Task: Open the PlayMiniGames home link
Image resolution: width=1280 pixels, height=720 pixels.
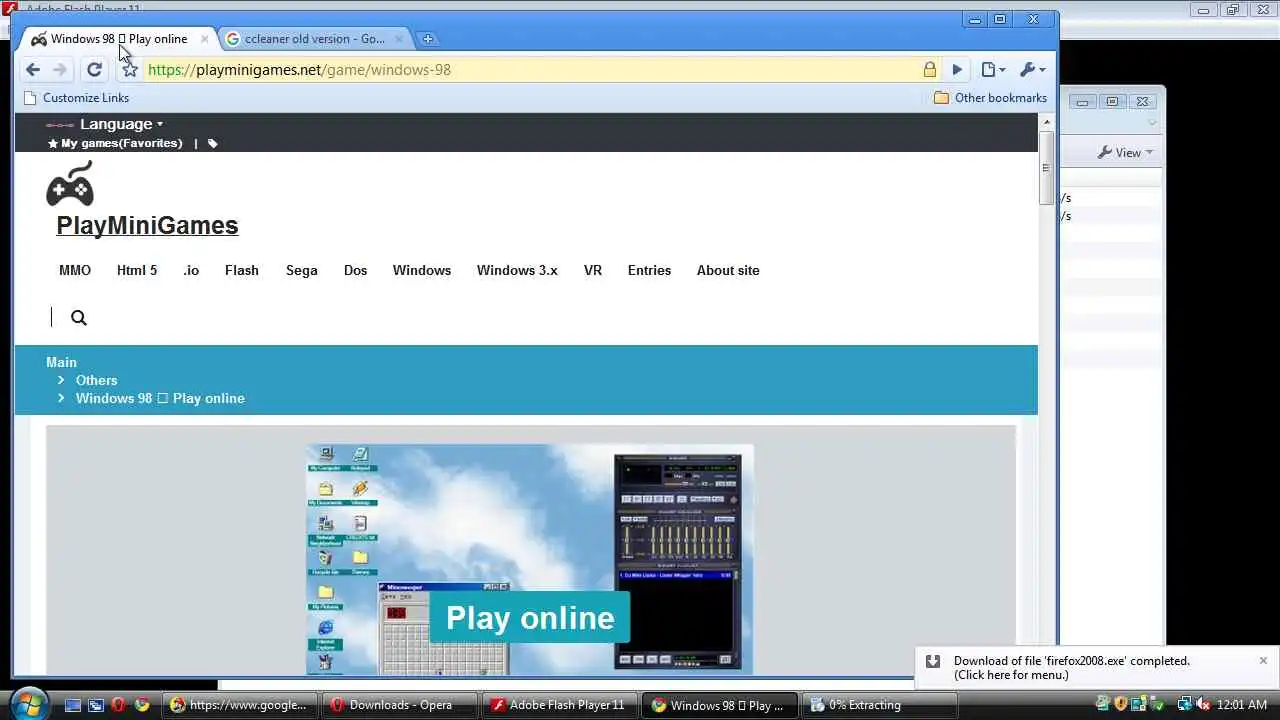Action: click(147, 225)
